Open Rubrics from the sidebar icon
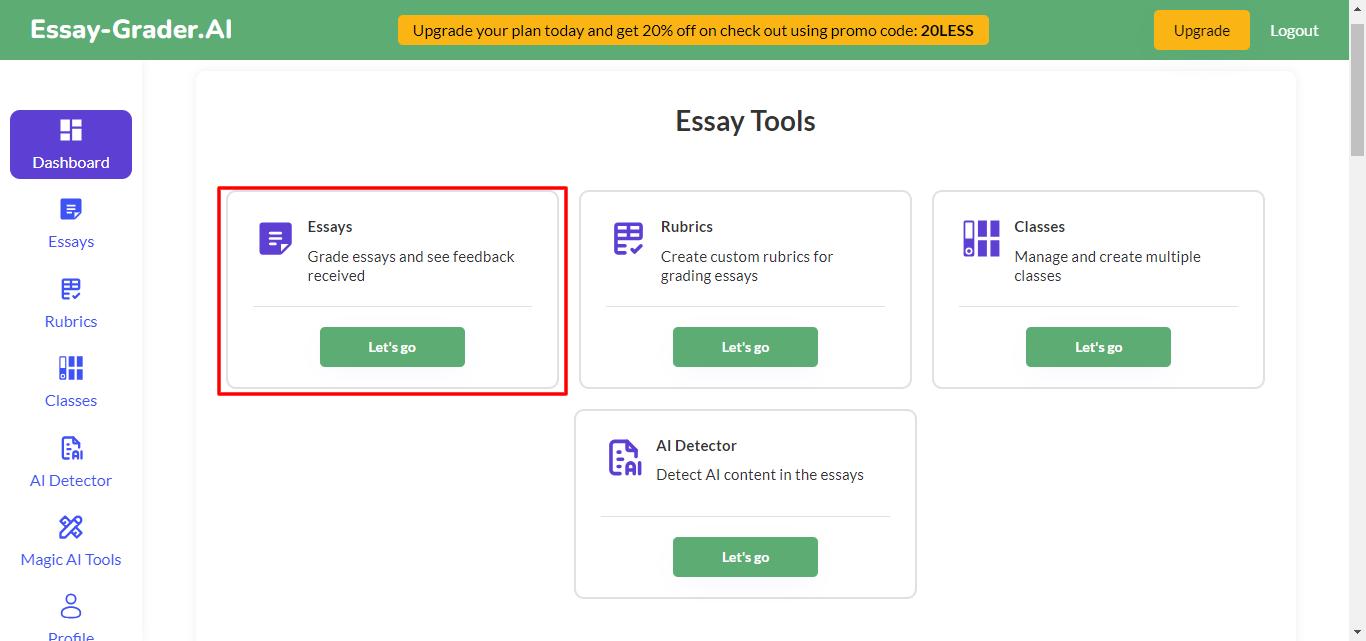1366x641 pixels. [x=70, y=289]
